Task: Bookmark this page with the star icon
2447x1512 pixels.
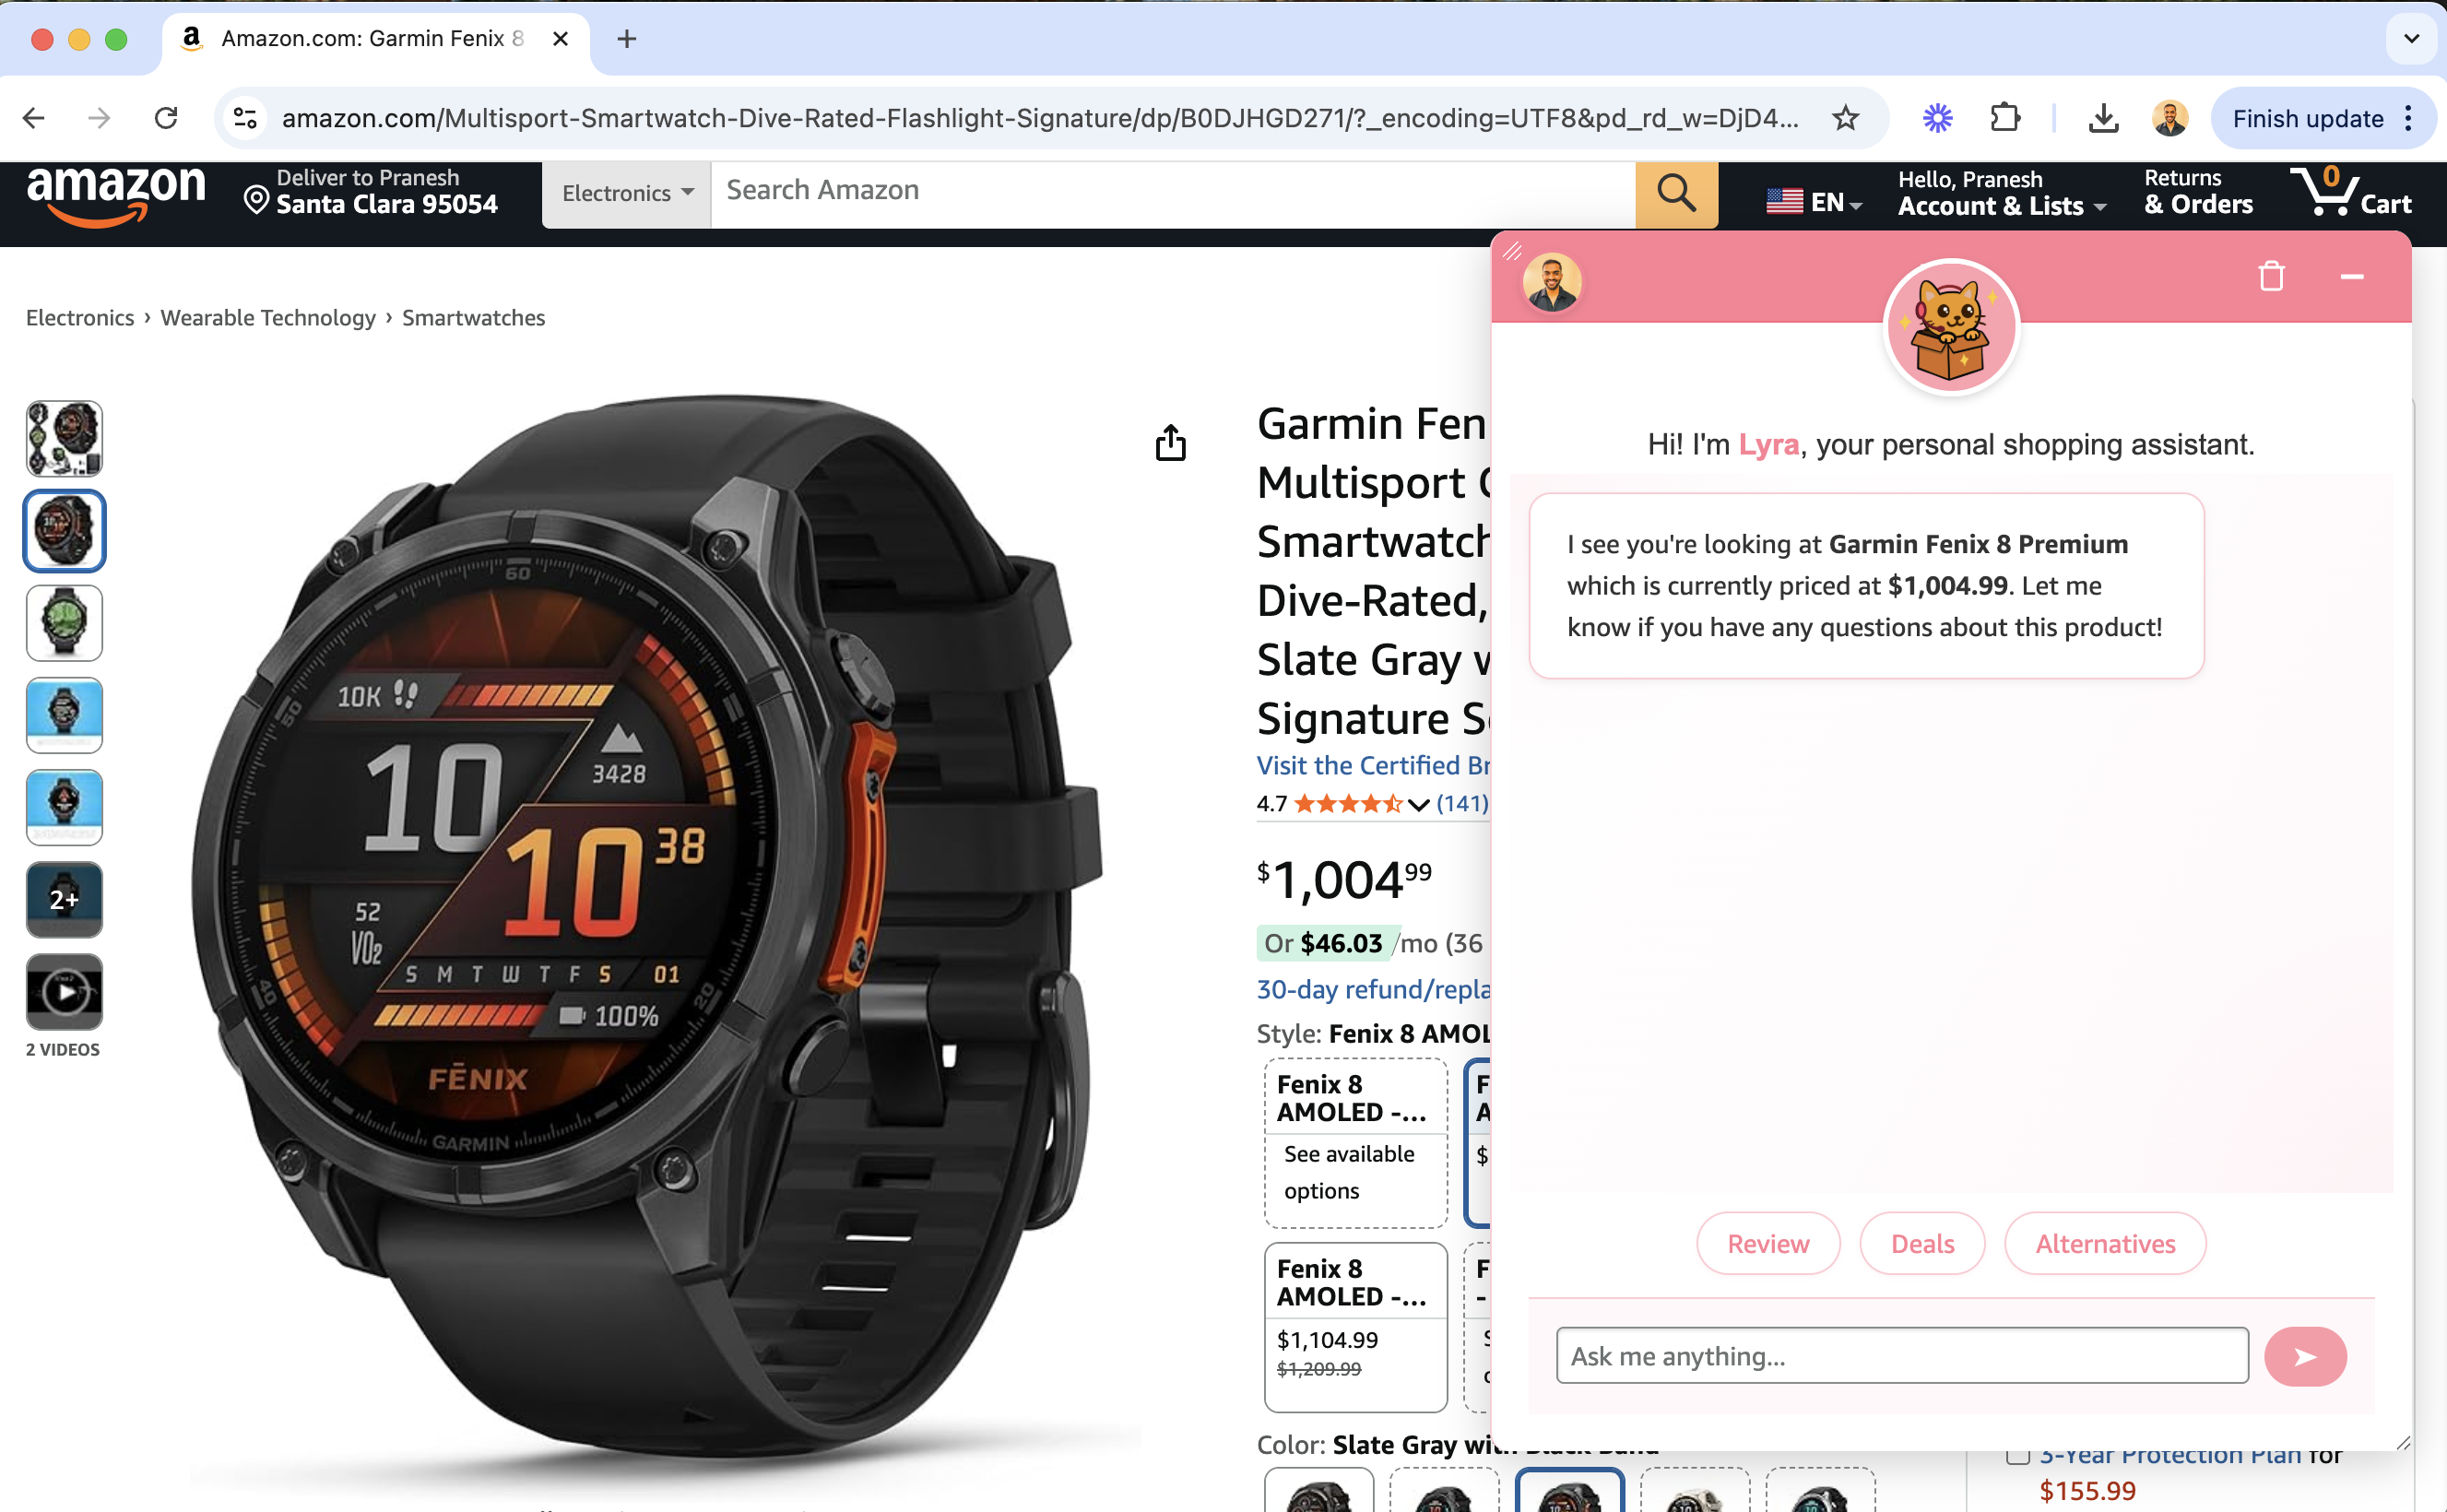Action: pyautogui.click(x=1845, y=119)
